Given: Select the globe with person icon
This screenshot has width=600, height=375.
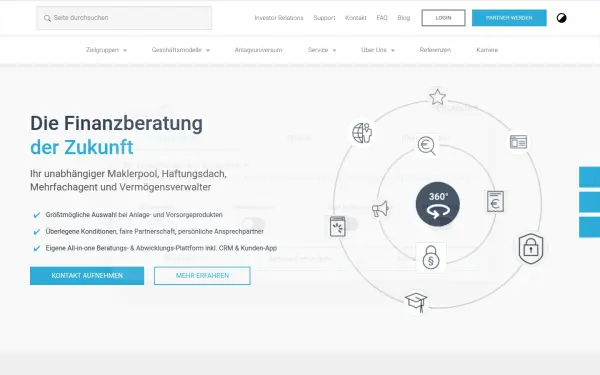Looking at the screenshot, I should [x=362, y=133].
